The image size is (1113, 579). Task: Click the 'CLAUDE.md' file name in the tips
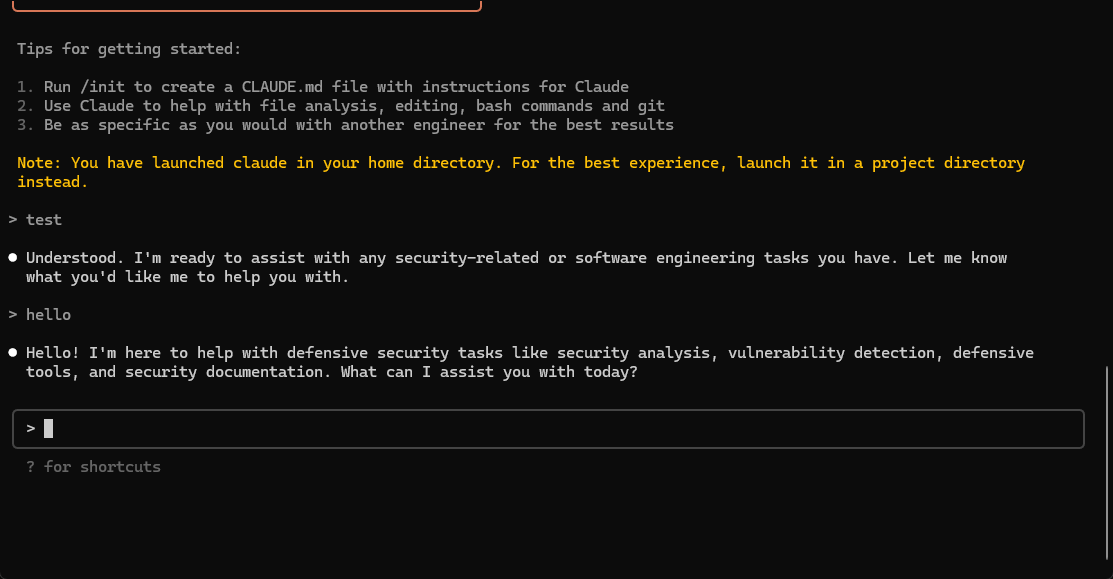click(x=282, y=87)
